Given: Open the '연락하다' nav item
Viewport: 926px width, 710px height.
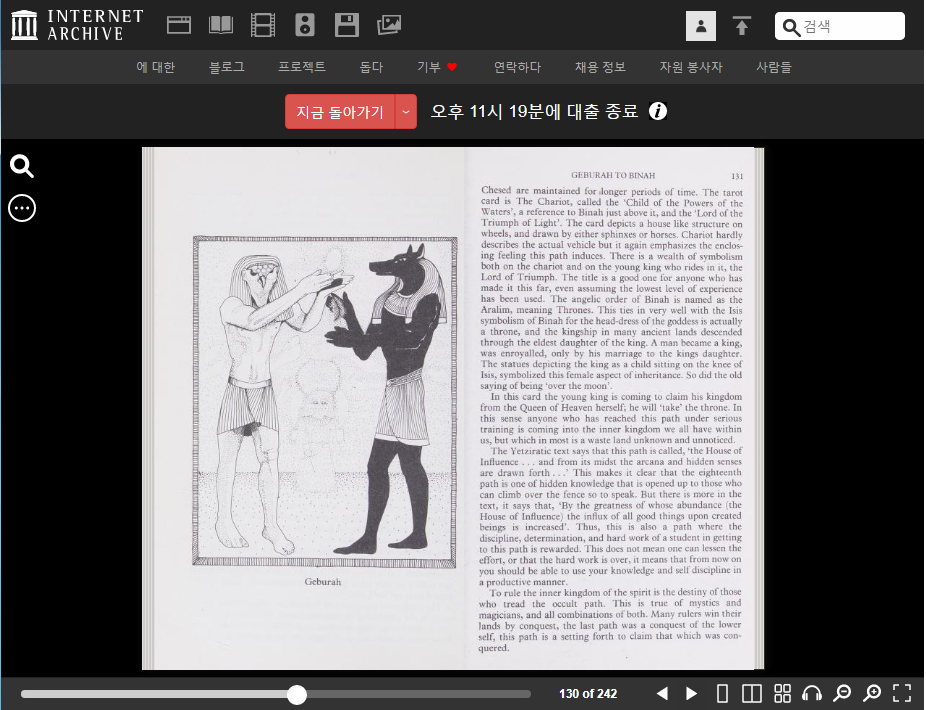Looking at the screenshot, I should tap(517, 67).
